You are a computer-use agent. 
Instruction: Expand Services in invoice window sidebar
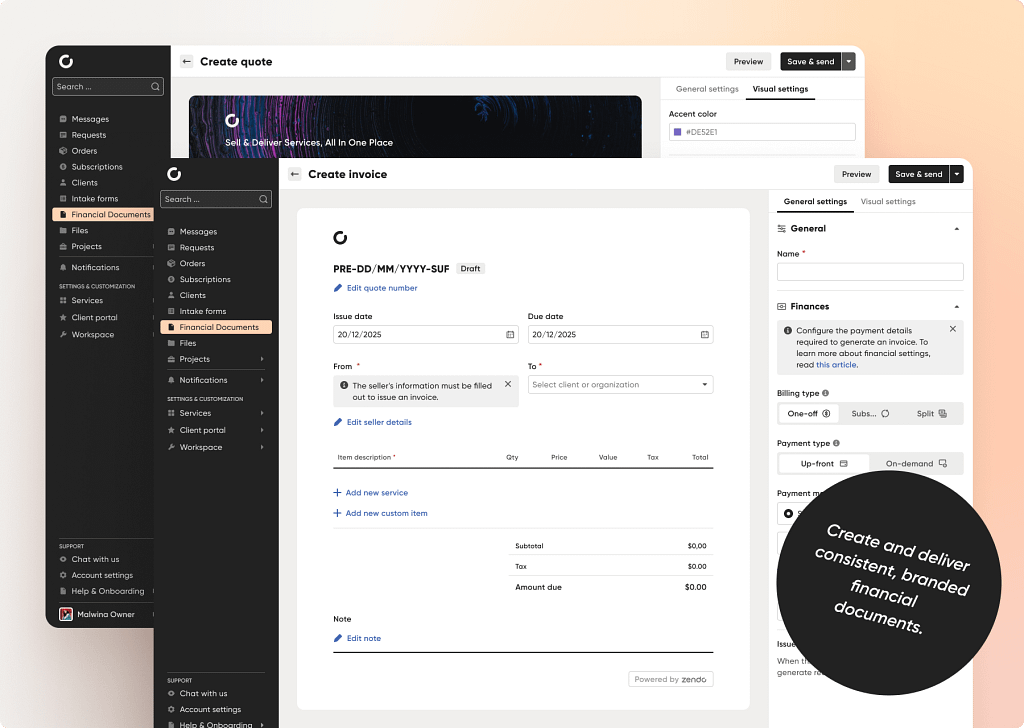coord(262,413)
